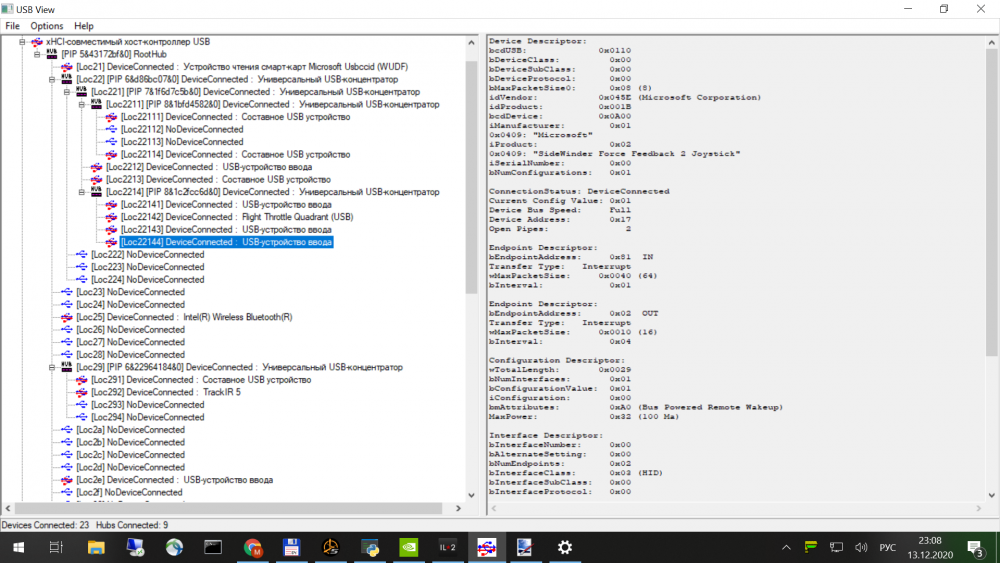Click the descriptor pane vertical scrollbar thumb
1000x563 pixels.
click(x=992, y=203)
